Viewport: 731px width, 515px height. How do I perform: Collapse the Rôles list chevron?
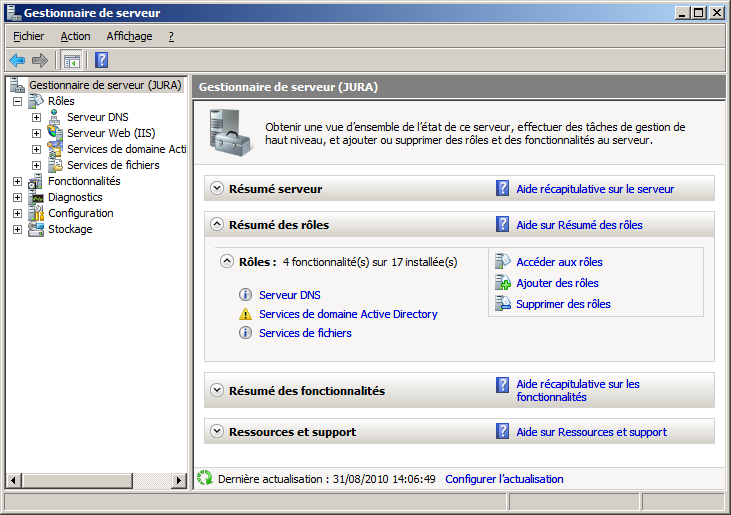pyautogui.click(x=227, y=262)
